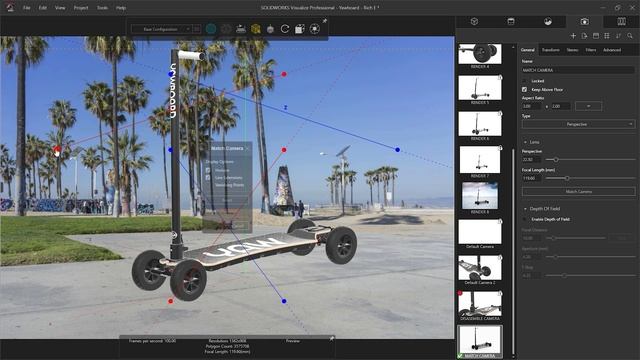This screenshot has height=360, width=640.
Task: Click the import file icon in camera palette
Action: click(584, 36)
